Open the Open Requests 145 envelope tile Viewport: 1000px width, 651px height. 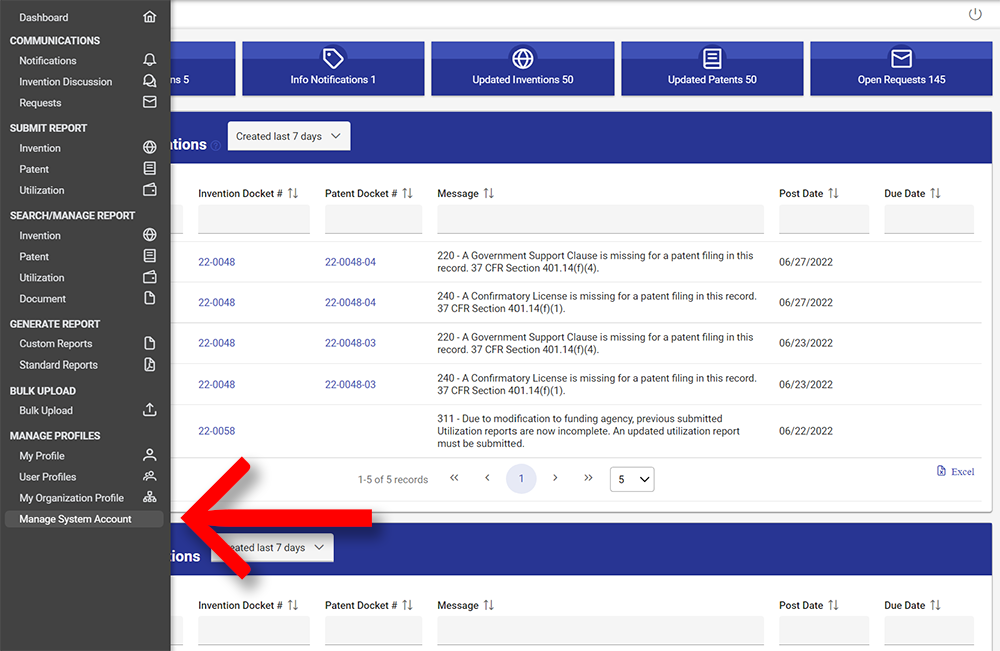[x=900, y=69]
